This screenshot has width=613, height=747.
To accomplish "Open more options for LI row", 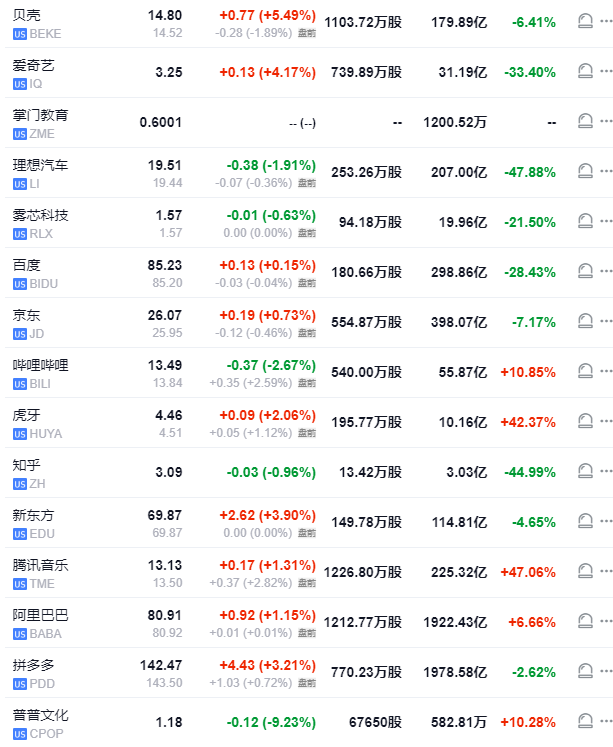I will click(606, 171).
